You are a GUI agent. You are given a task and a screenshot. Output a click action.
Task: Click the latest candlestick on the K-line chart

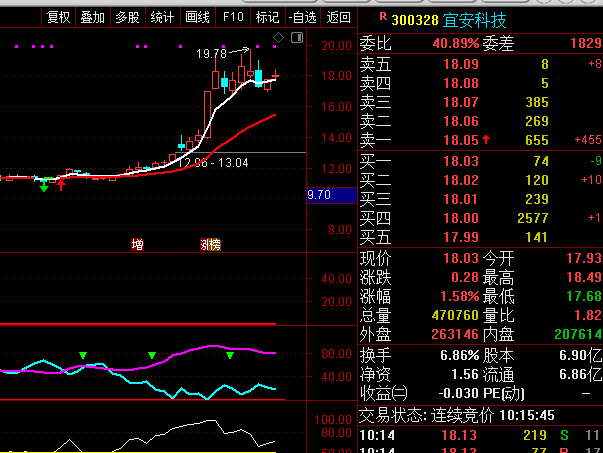pyautogui.click(x=276, y=75)
